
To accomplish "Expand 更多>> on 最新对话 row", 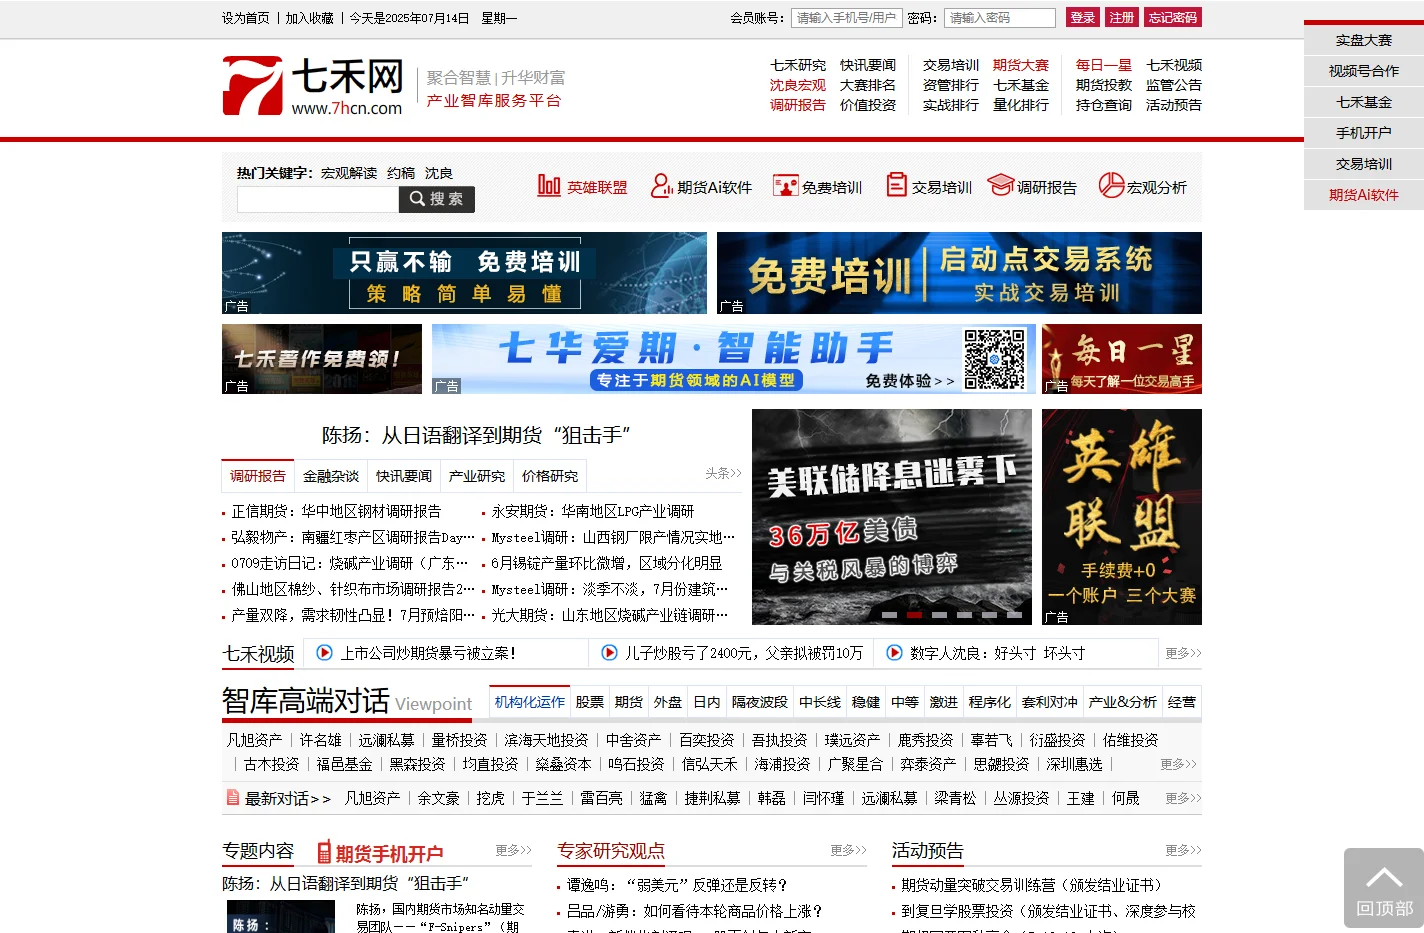I will point(1183,798).
